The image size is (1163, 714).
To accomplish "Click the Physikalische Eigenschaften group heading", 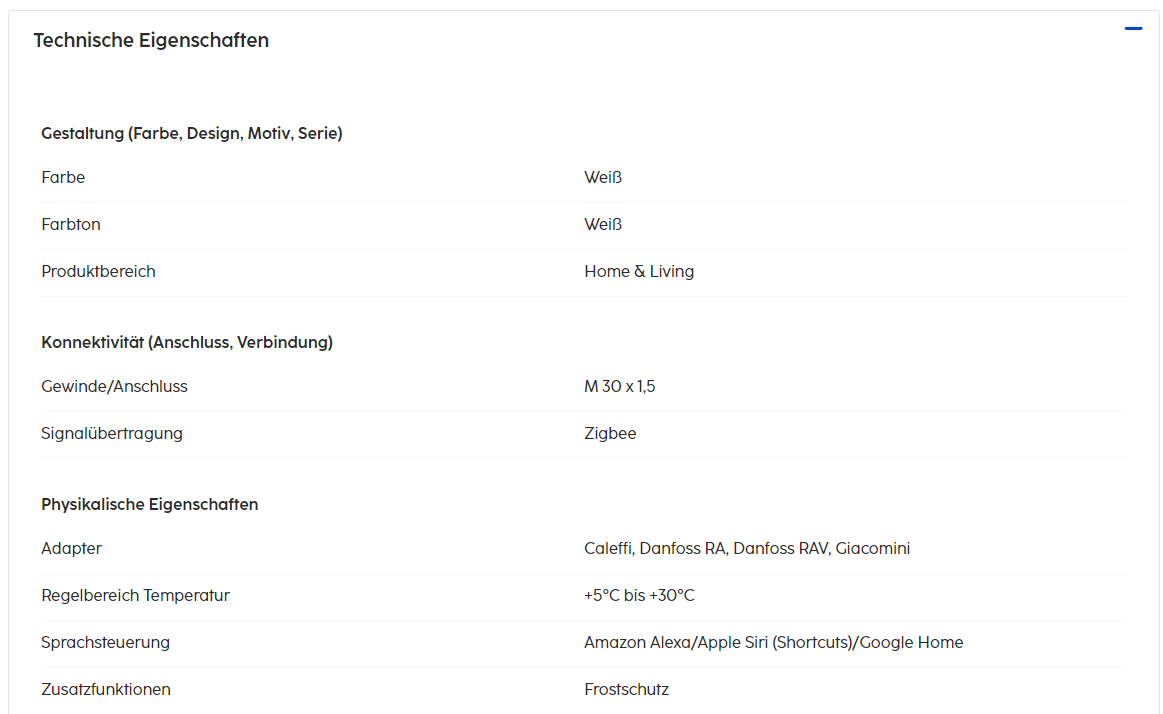I will 150,504.
